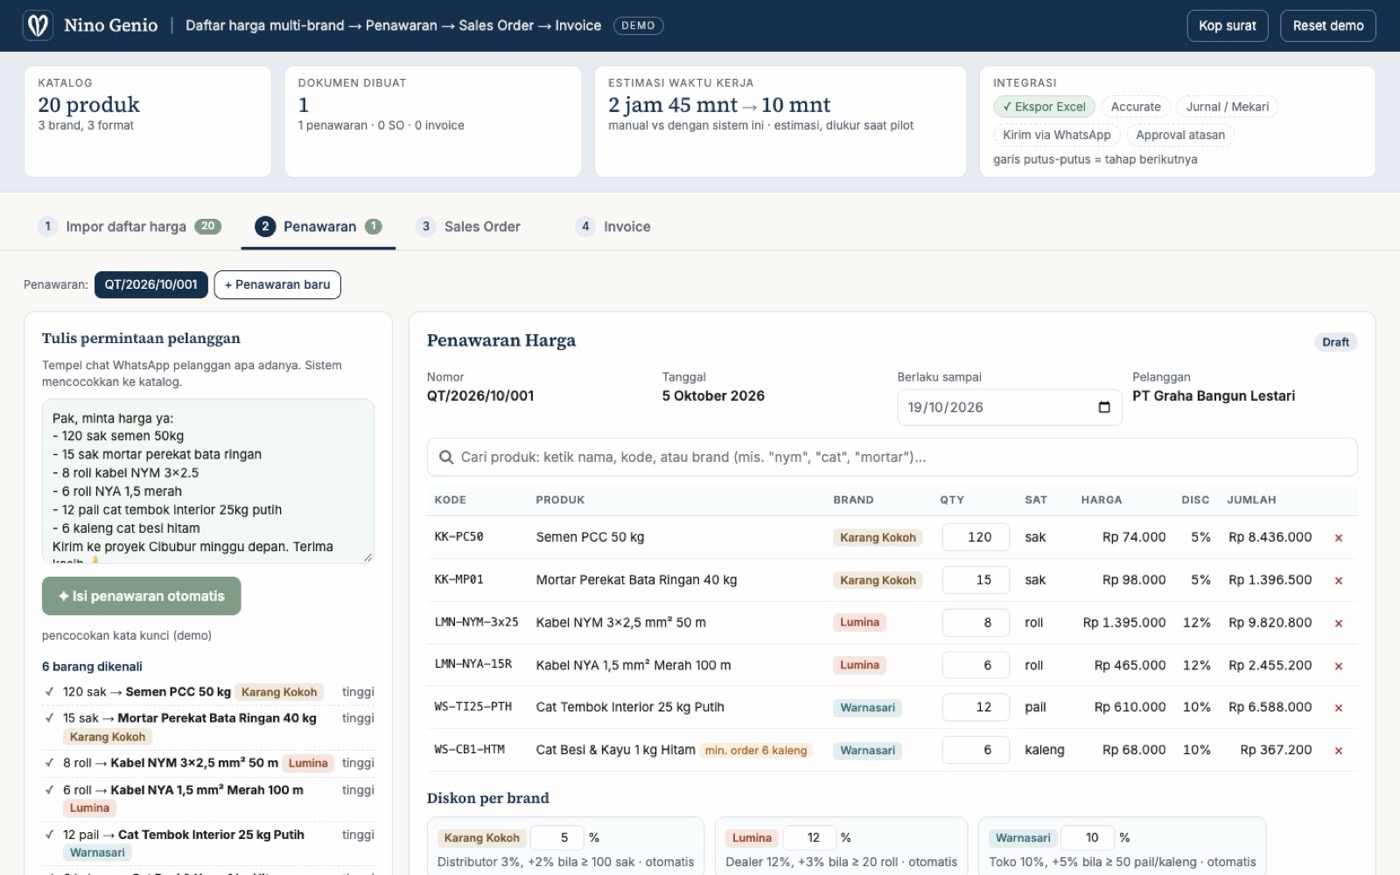Switch to the Sales Order tab
1400x875 pixels.
click(469, 226)
